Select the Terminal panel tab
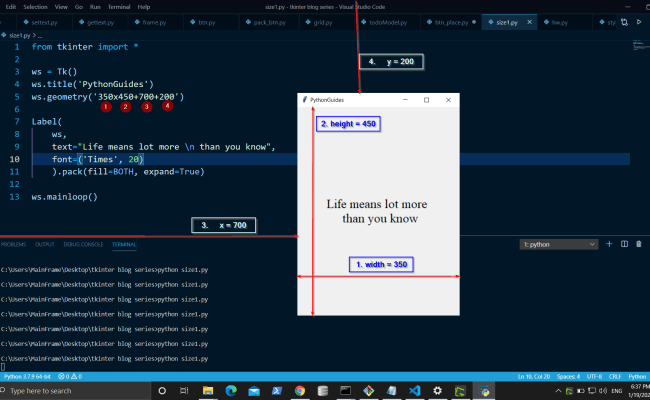 pos(124,244)
